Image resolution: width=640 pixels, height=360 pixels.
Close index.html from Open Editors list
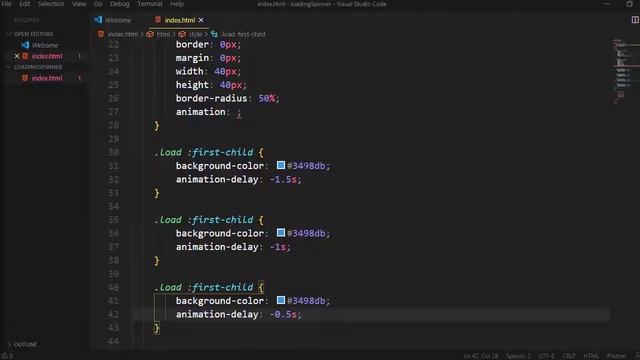[17, 56]
